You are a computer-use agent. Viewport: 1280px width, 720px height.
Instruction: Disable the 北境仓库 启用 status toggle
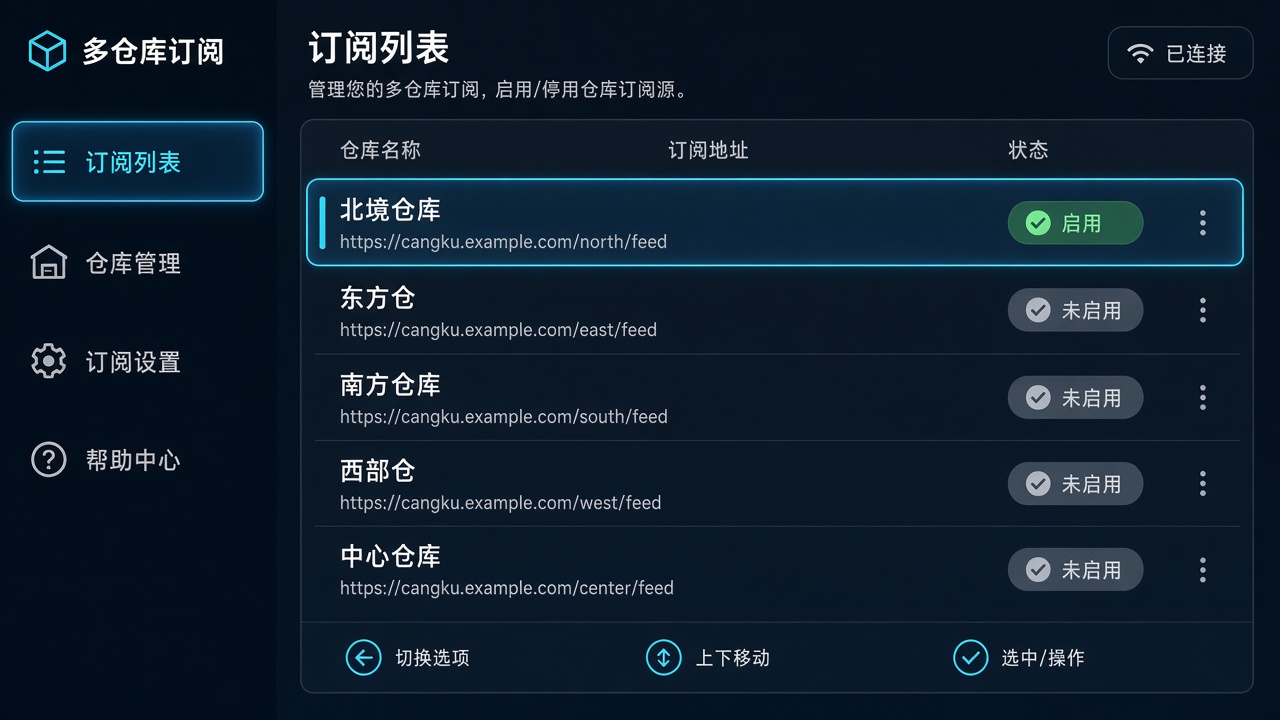(x=1075, y=223)
